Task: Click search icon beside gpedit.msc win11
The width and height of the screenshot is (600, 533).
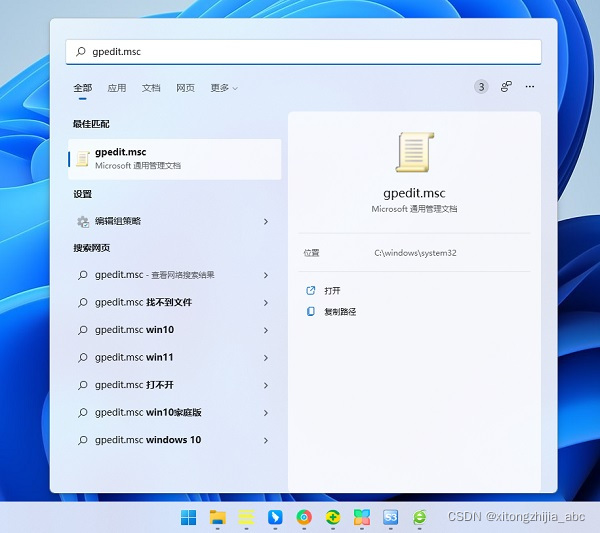Action: 83,358
